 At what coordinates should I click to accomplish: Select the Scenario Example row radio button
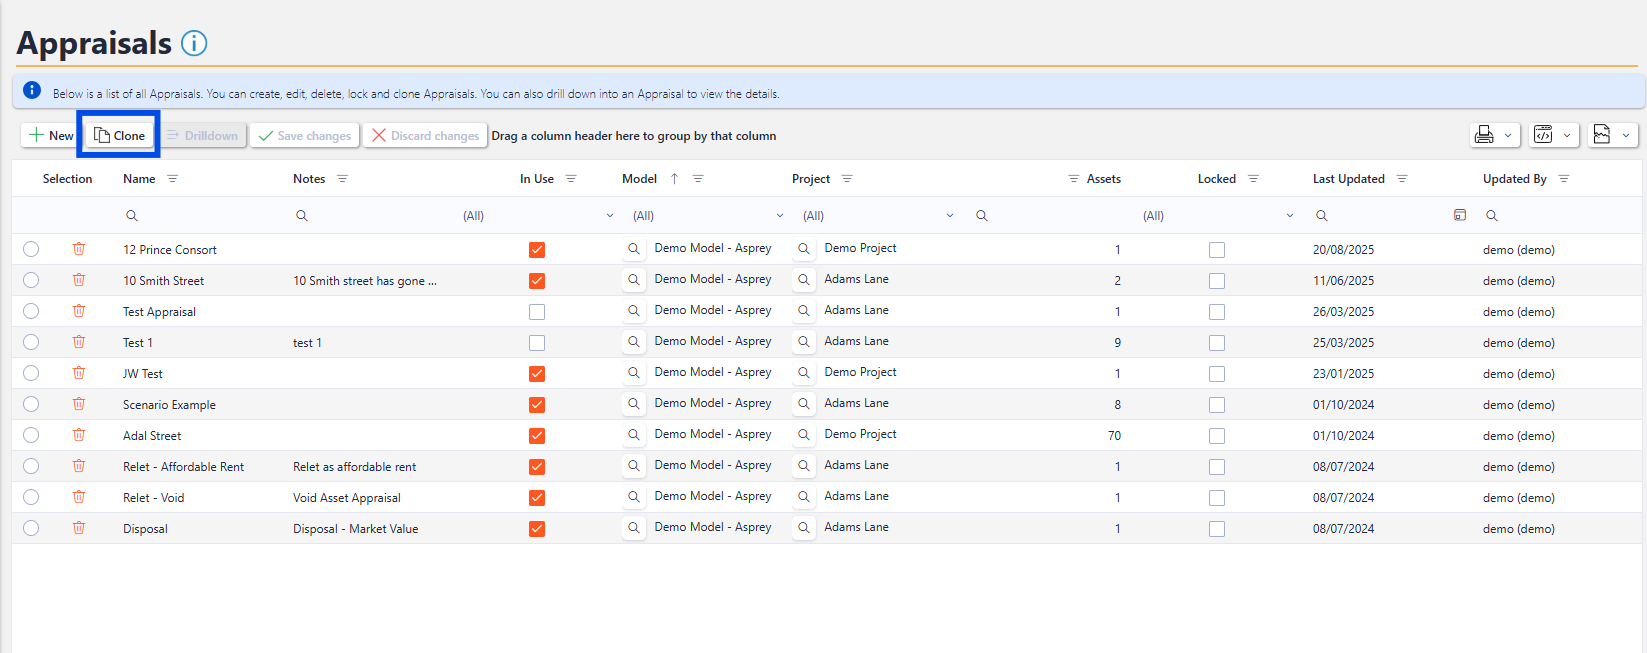pos(31,404)
